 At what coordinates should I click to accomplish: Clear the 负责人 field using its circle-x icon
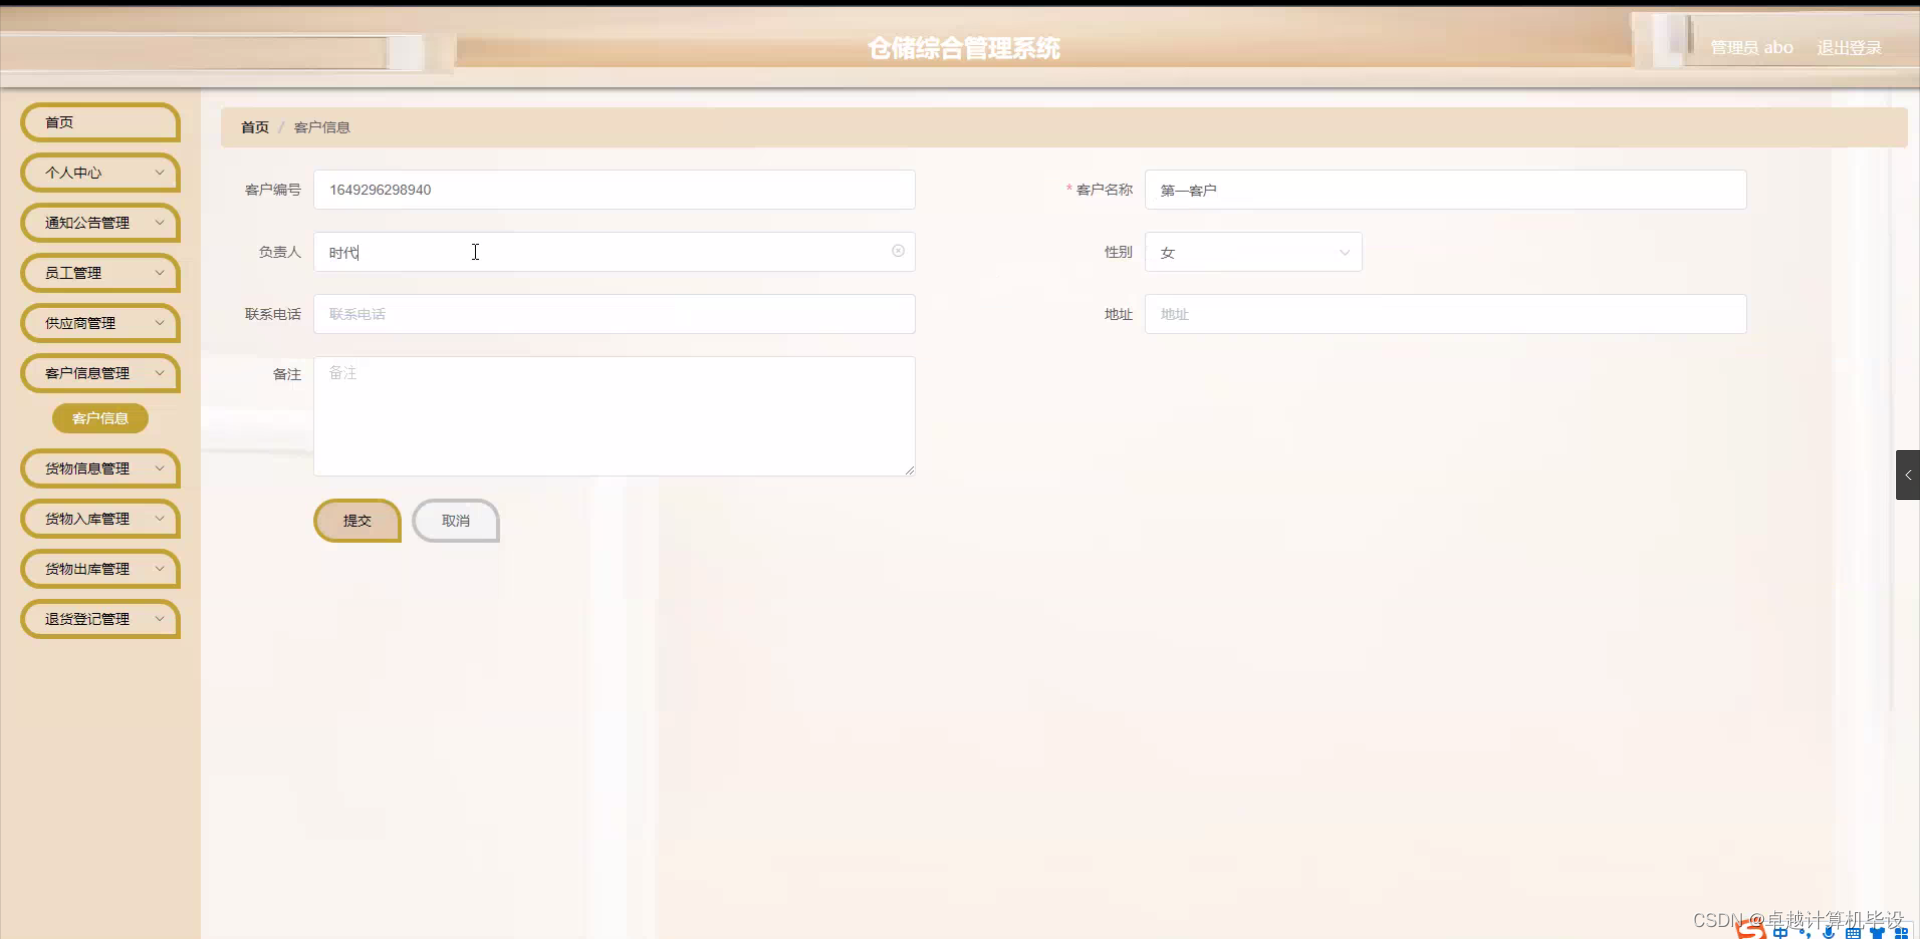pyautogui.click(x=897, y=251)
